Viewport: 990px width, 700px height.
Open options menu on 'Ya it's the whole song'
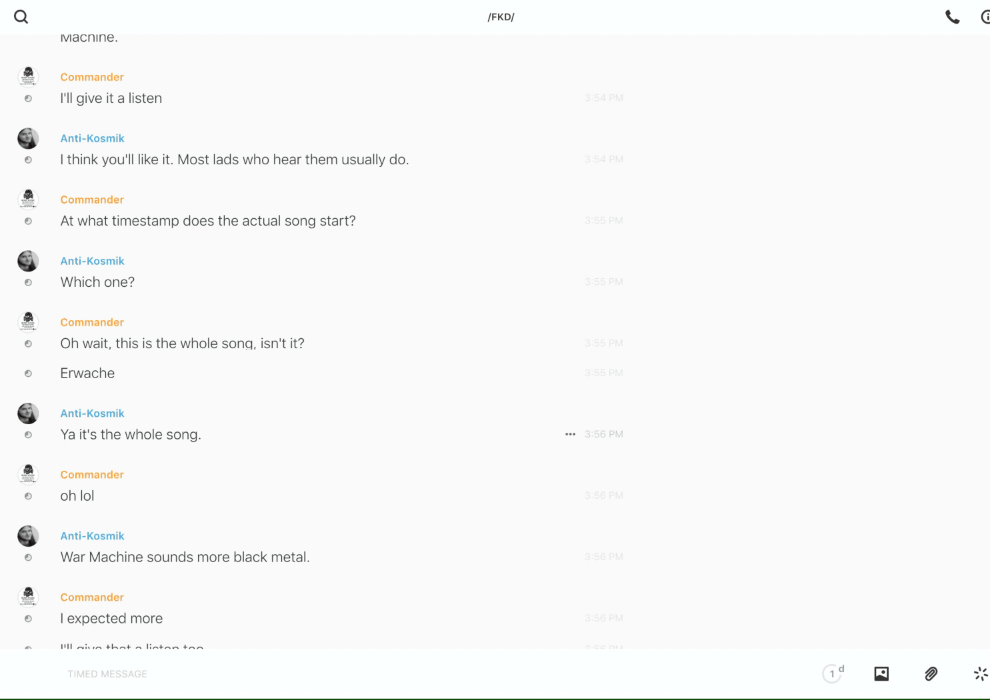[x=570, y=434]
